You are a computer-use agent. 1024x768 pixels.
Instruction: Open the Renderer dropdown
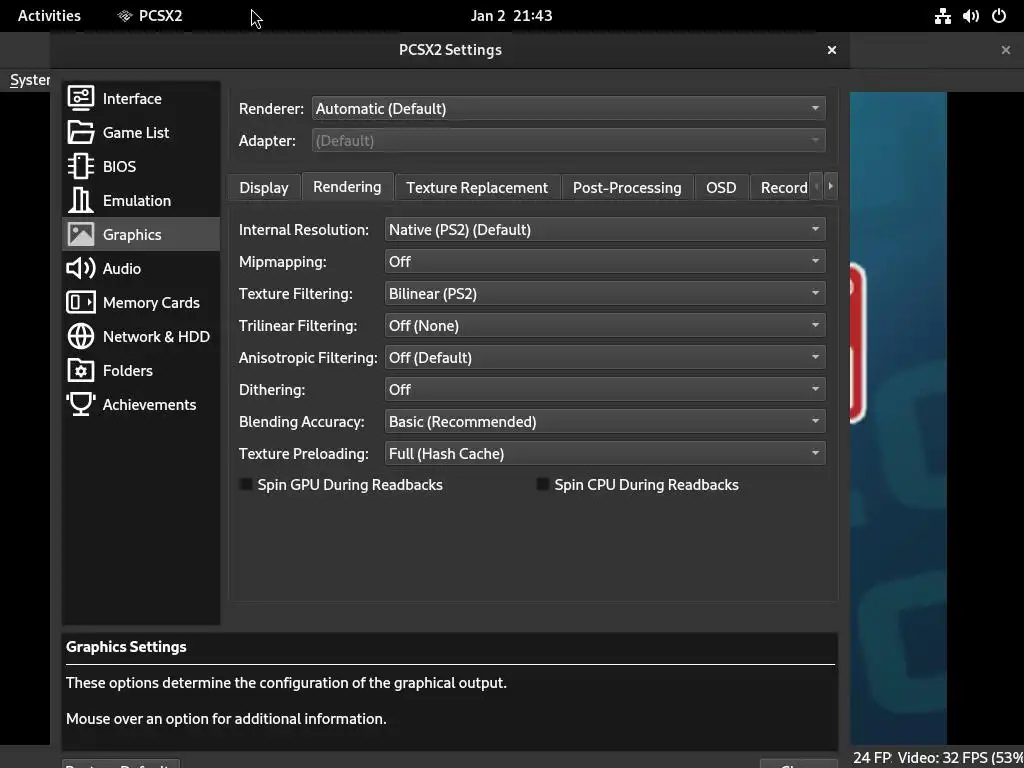568,108
